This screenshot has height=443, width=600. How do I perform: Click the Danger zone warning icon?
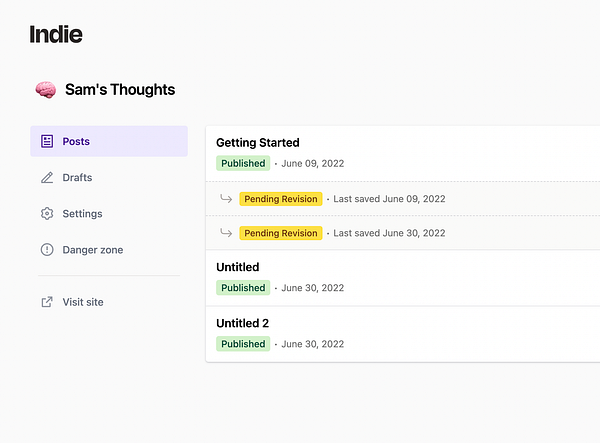tap(47, 250)
